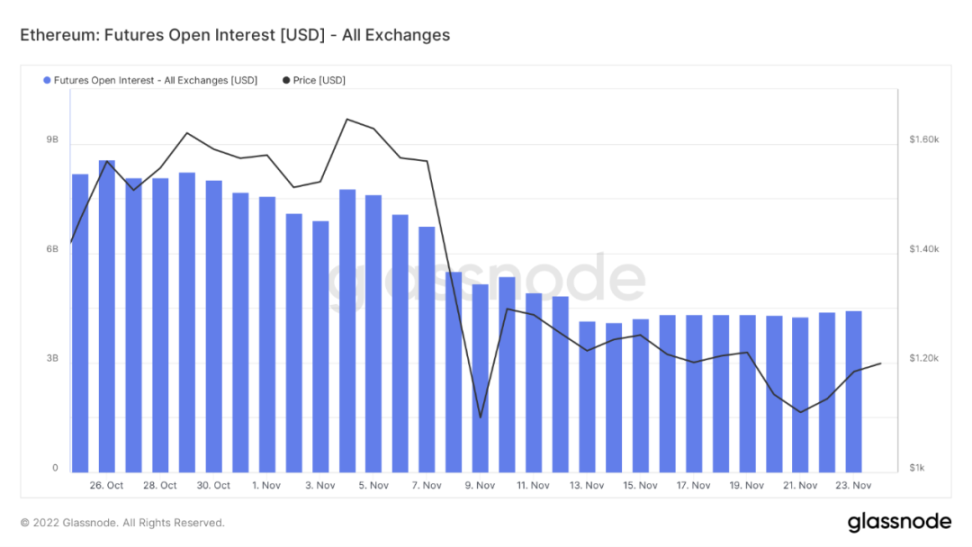
Task: Click the 9B left axis label
Action: click(x=53, y=140)
